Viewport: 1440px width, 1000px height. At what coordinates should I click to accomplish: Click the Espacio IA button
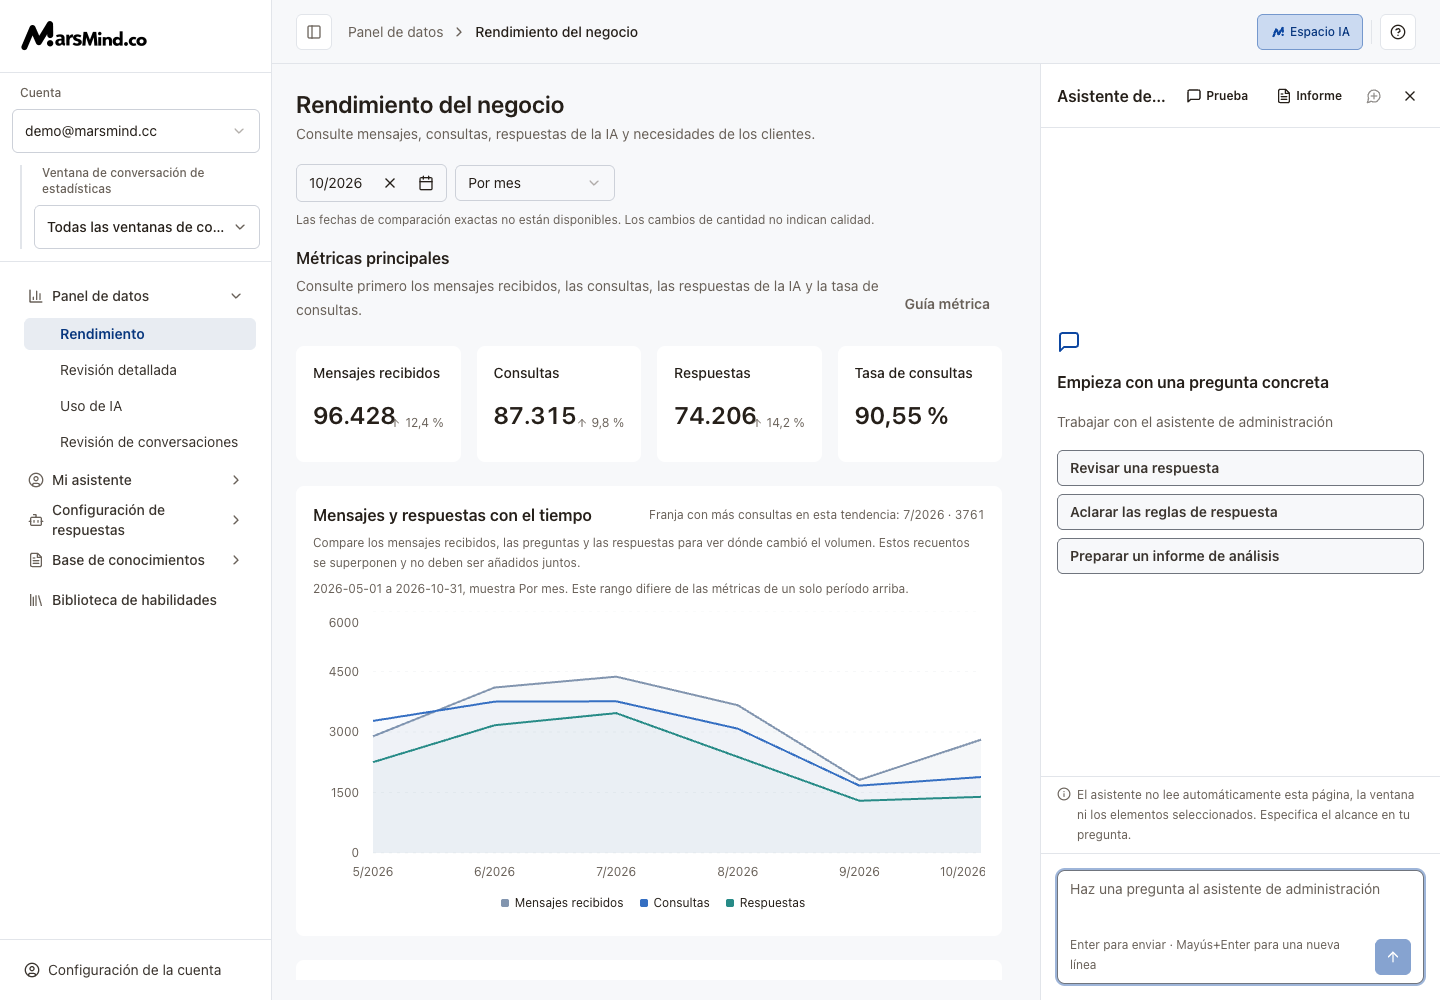1310,32
